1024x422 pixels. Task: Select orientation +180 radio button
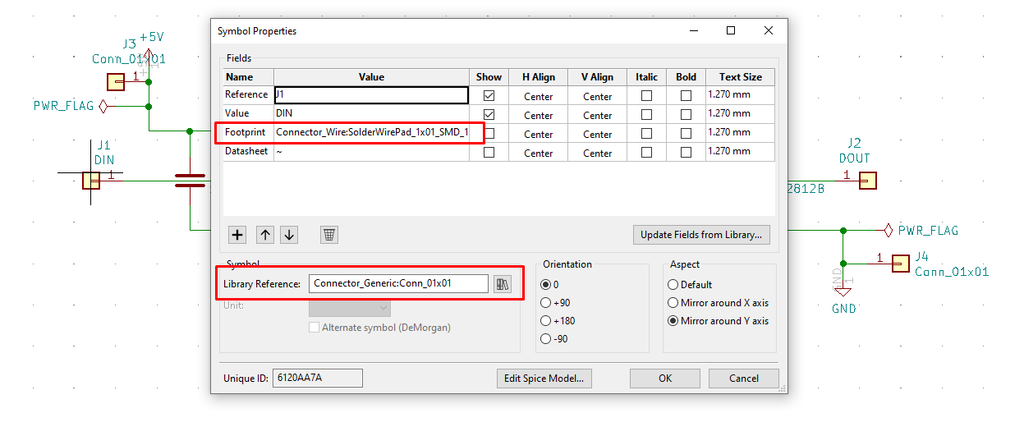[546, 321]
